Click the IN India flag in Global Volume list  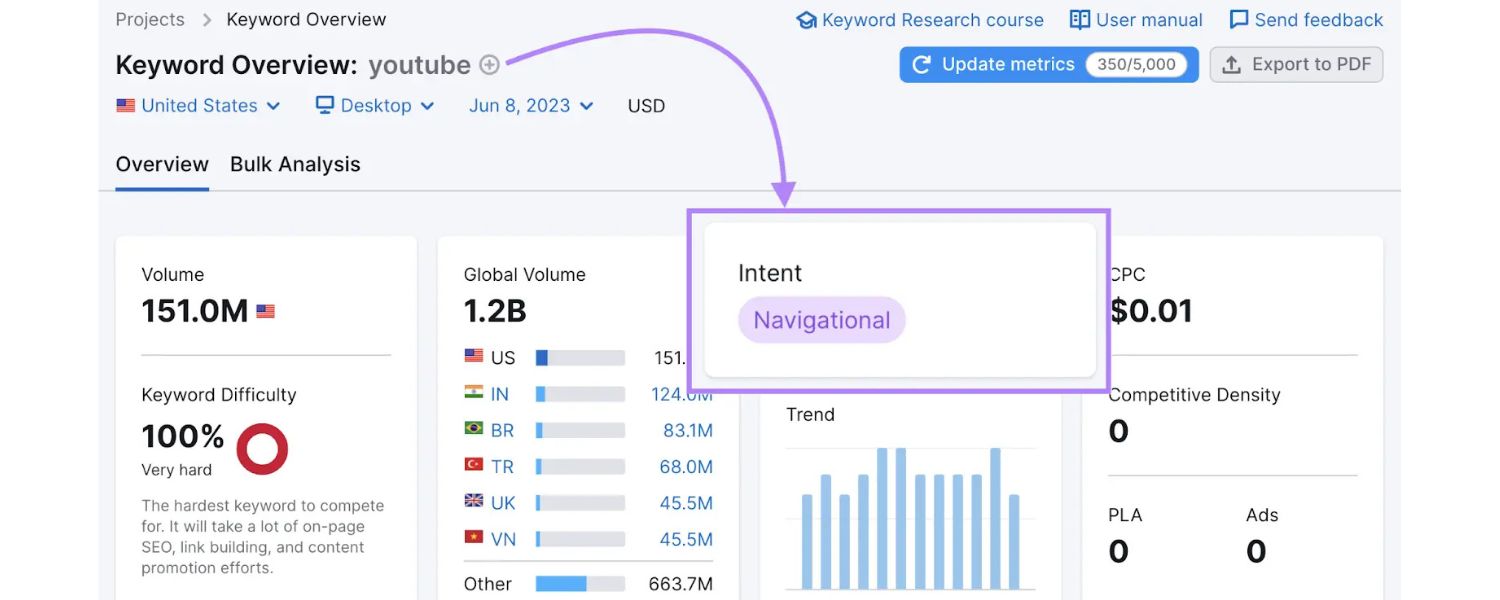click(473, 393)
